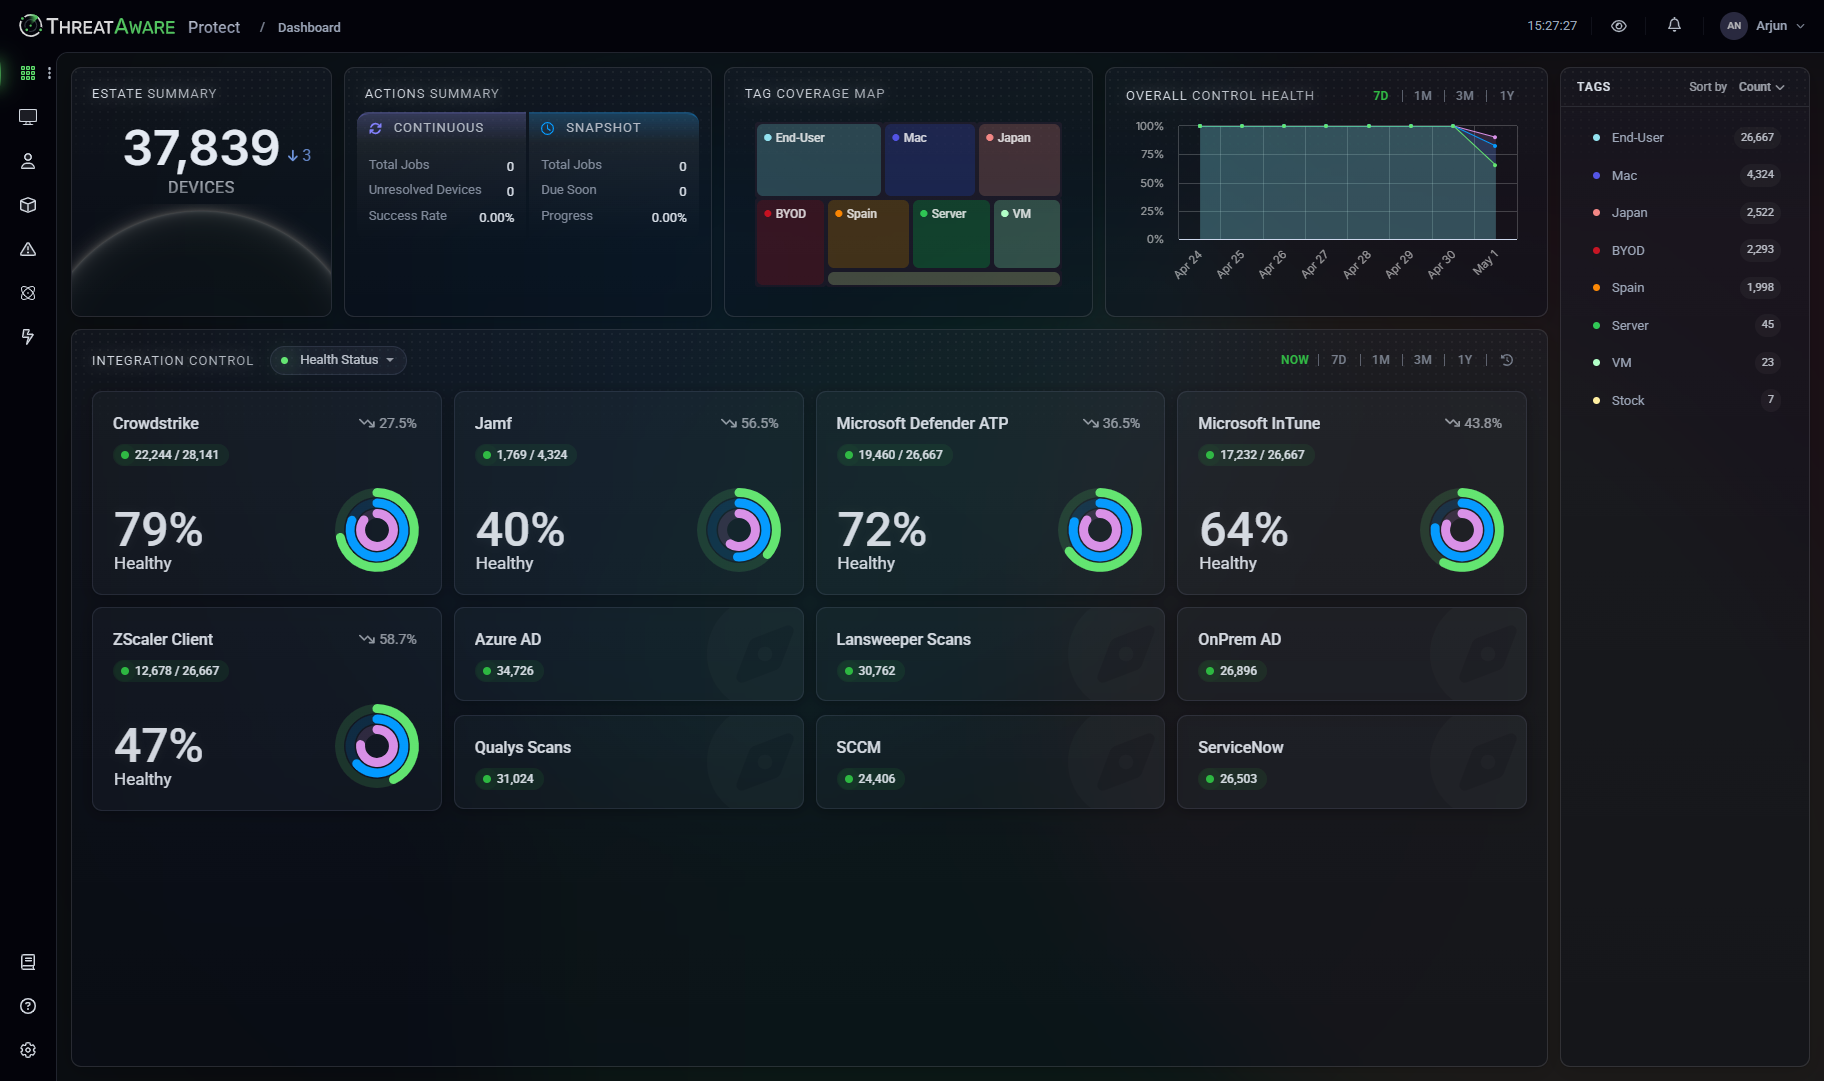Select 7D range in Overall Control Health
Viewport: 1824px width, 1081px height.
[1381, 96]
